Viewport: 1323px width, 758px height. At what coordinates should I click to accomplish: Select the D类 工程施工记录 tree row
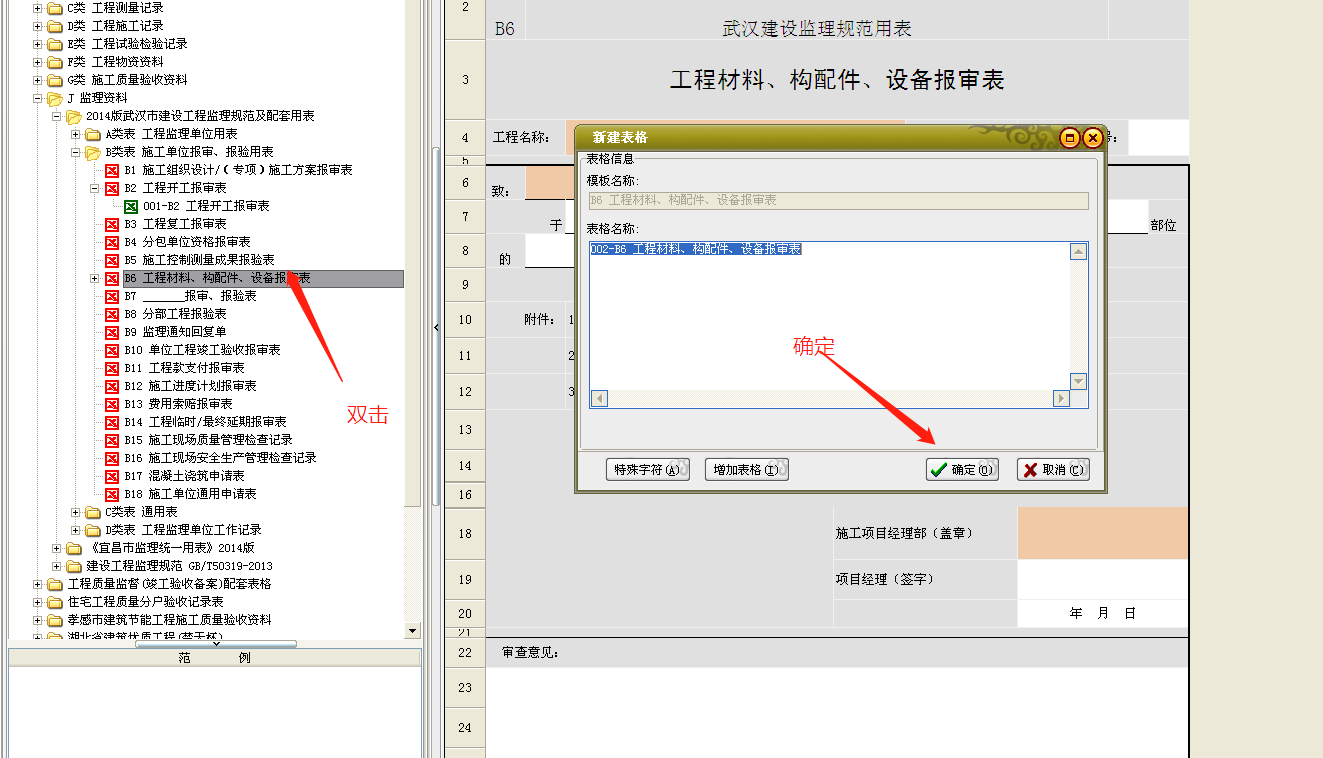[x=115, y=26]
